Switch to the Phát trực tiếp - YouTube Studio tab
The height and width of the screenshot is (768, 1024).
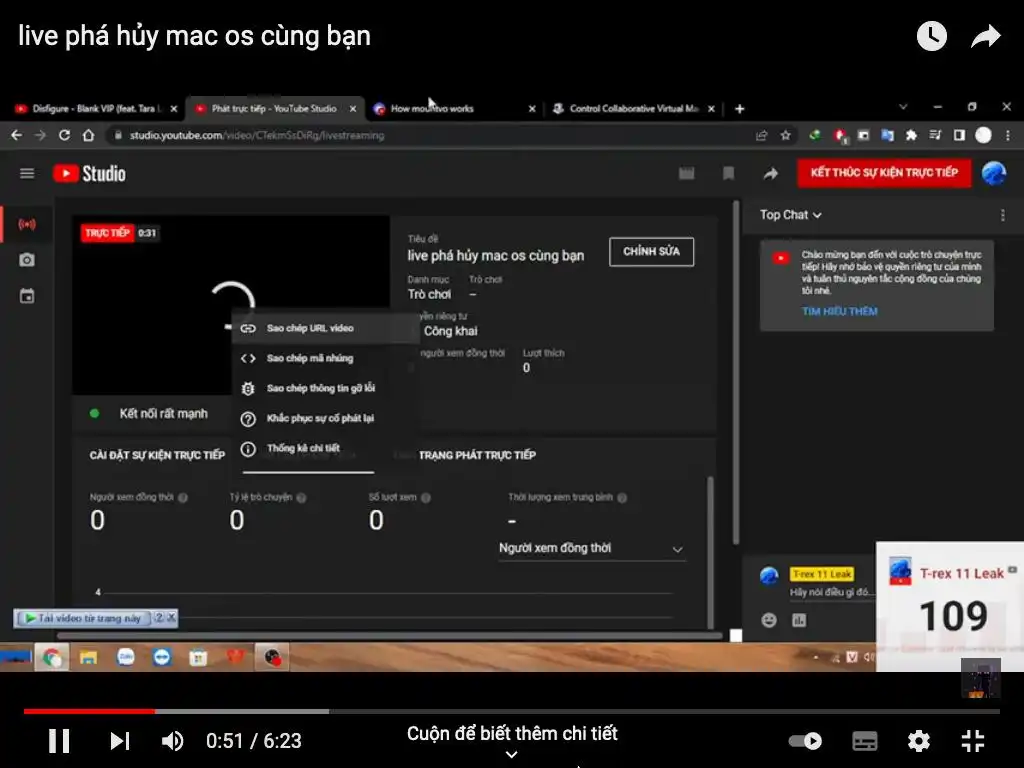[x=273, y=108]
